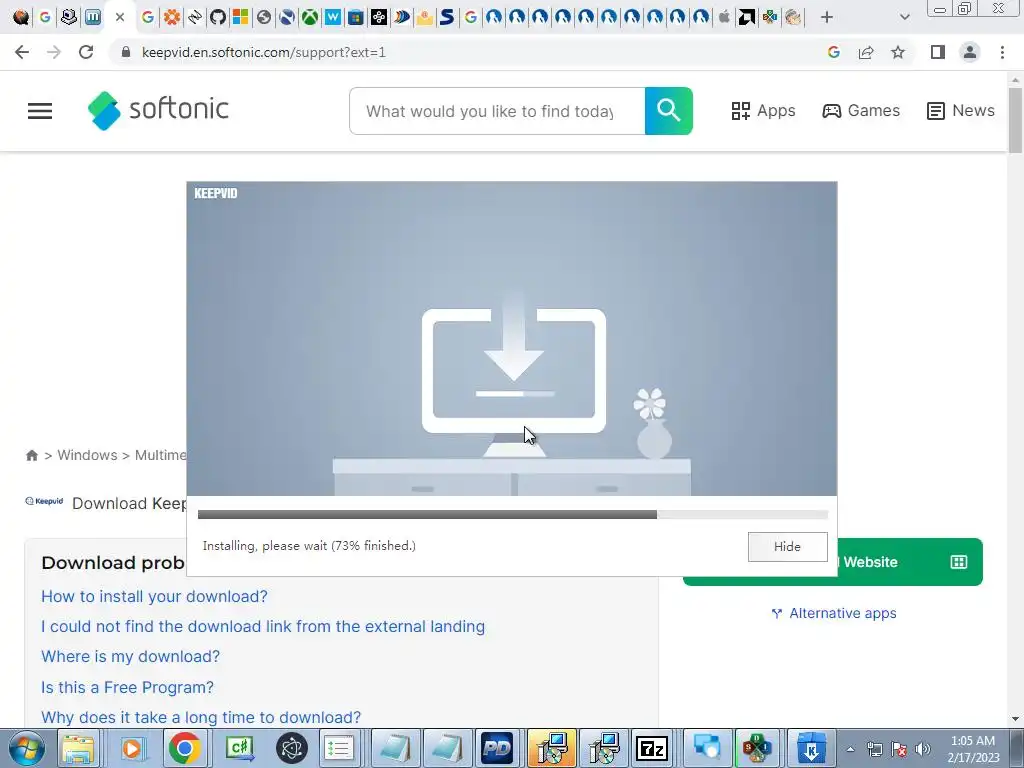Click the page vertical scrollbar thumb
This screenshot has height=768, width=1024.
[x=1016, y=120]
